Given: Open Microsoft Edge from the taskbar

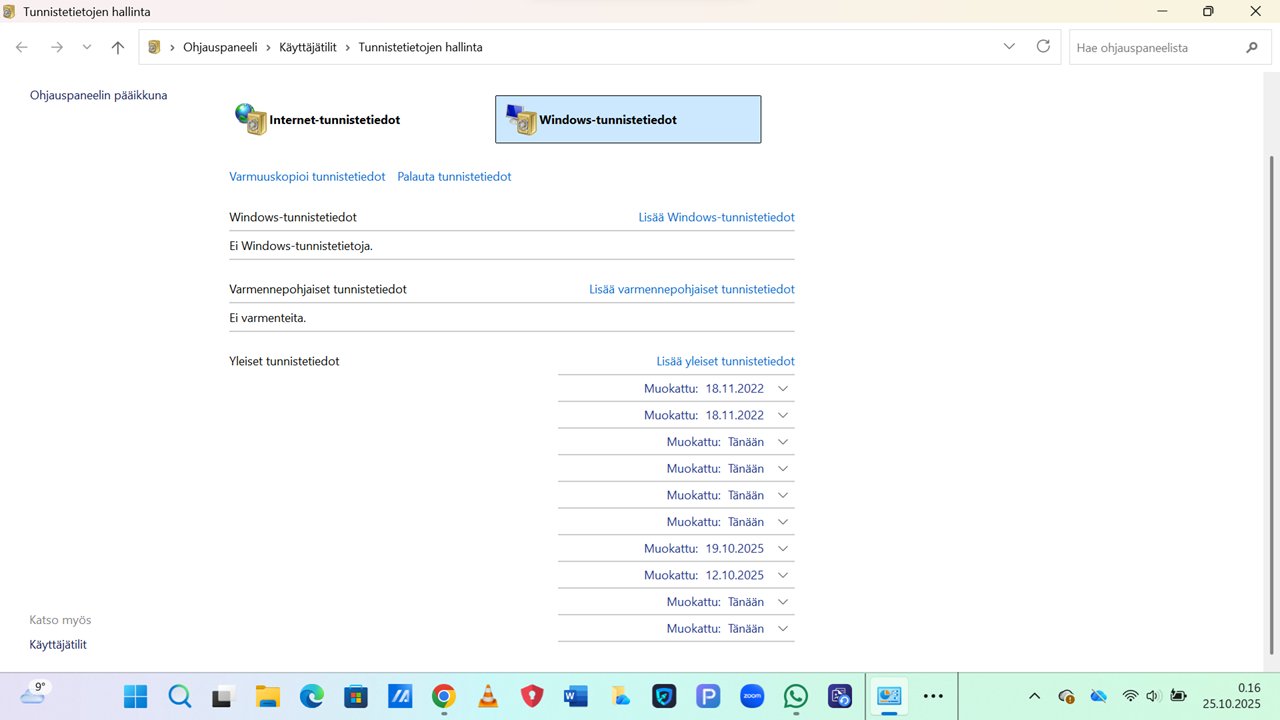Looking at the screenshot, I should pos(311,696).
